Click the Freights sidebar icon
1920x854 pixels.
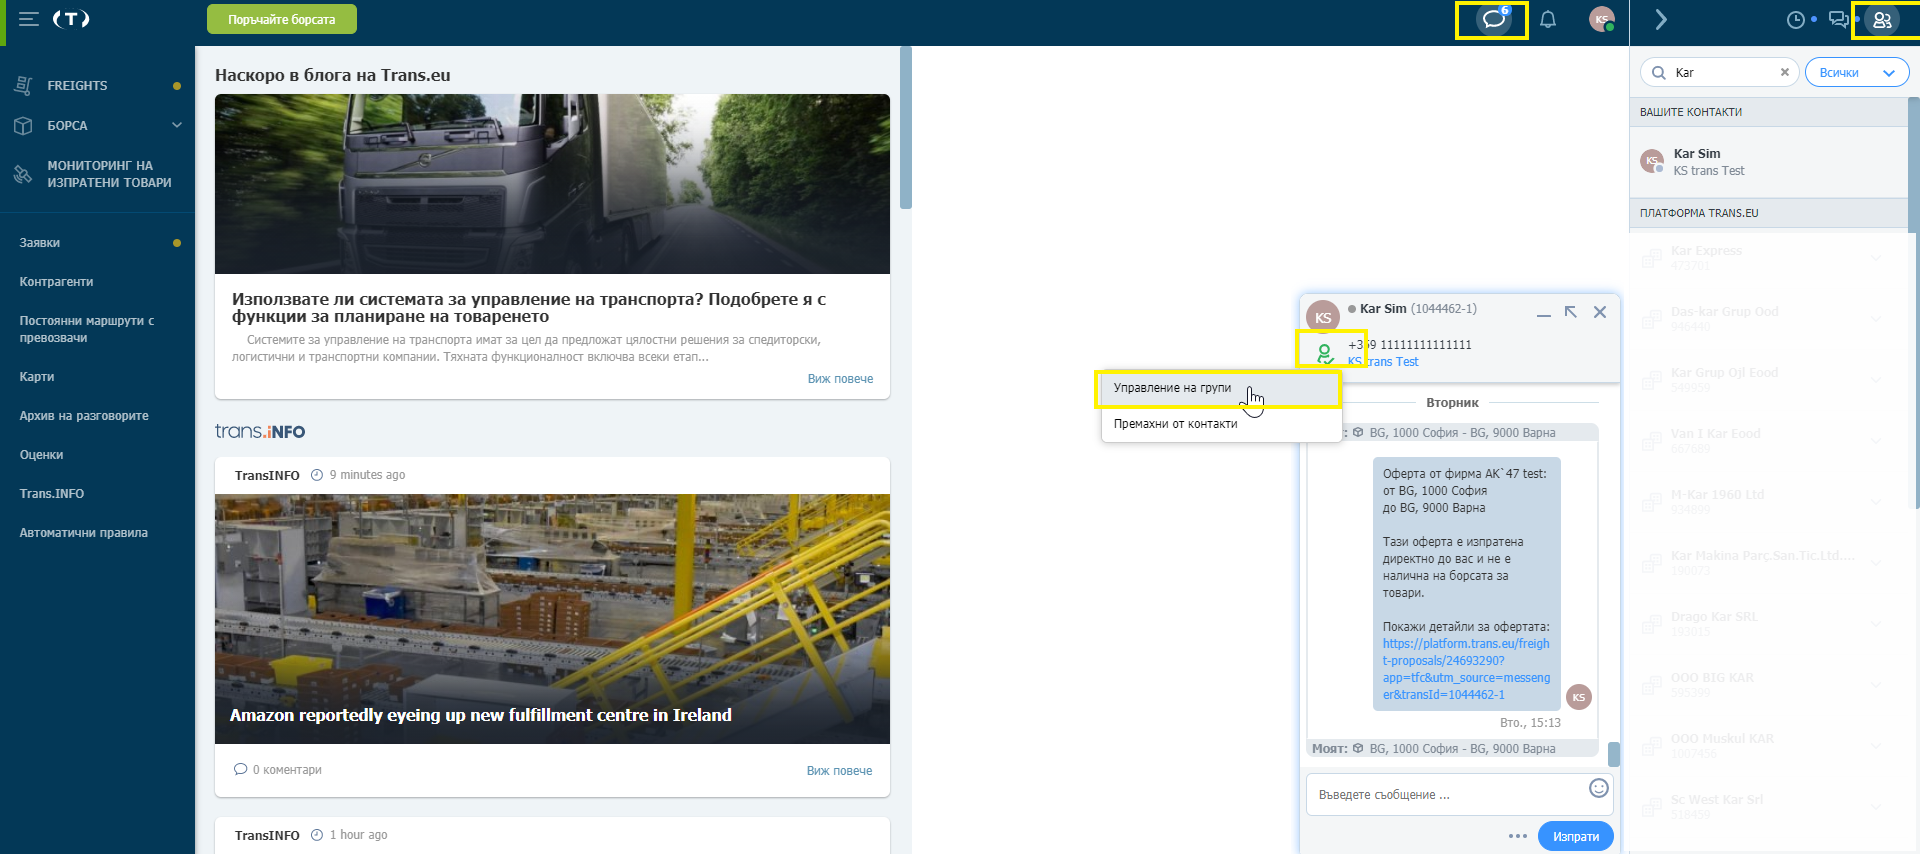[x=23, y=86]
